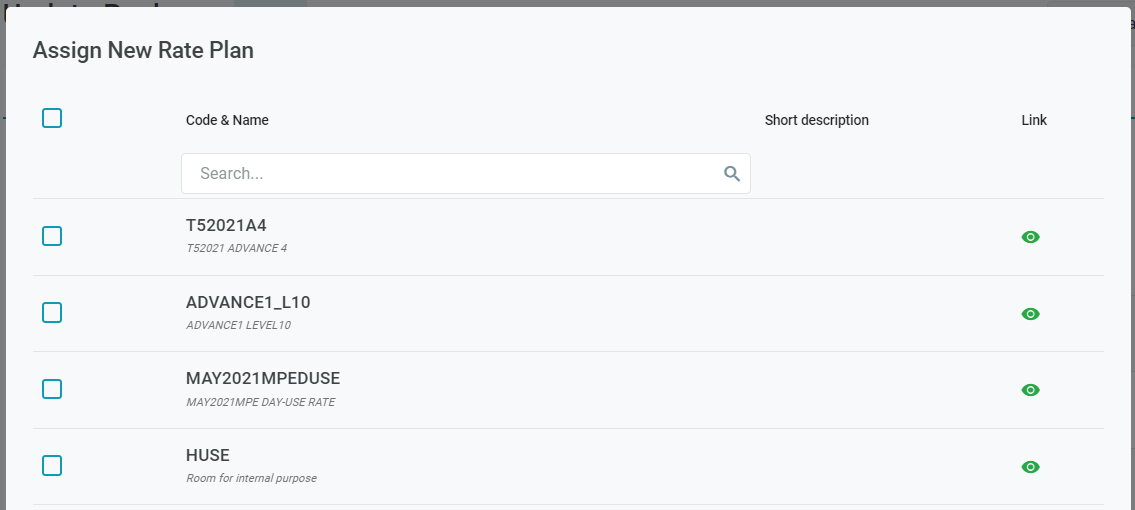
Task: Click the MAY2021MPEDUSE plan title
Action: tap(263, 378)
